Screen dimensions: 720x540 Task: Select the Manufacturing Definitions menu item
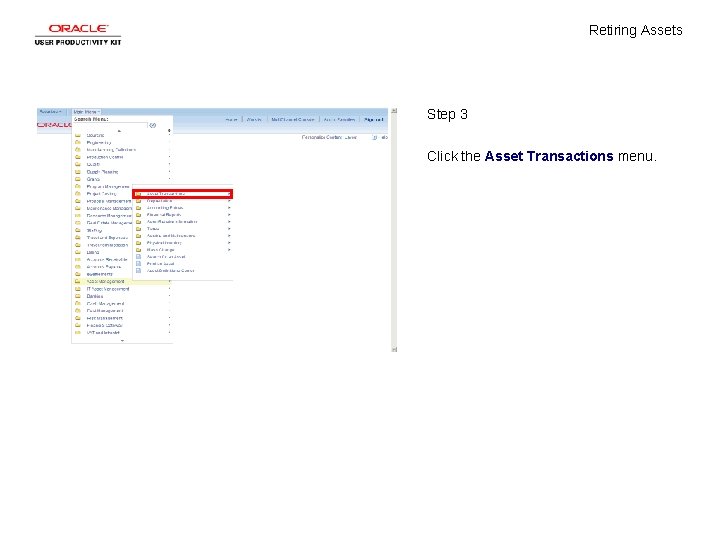click(111, 150)
